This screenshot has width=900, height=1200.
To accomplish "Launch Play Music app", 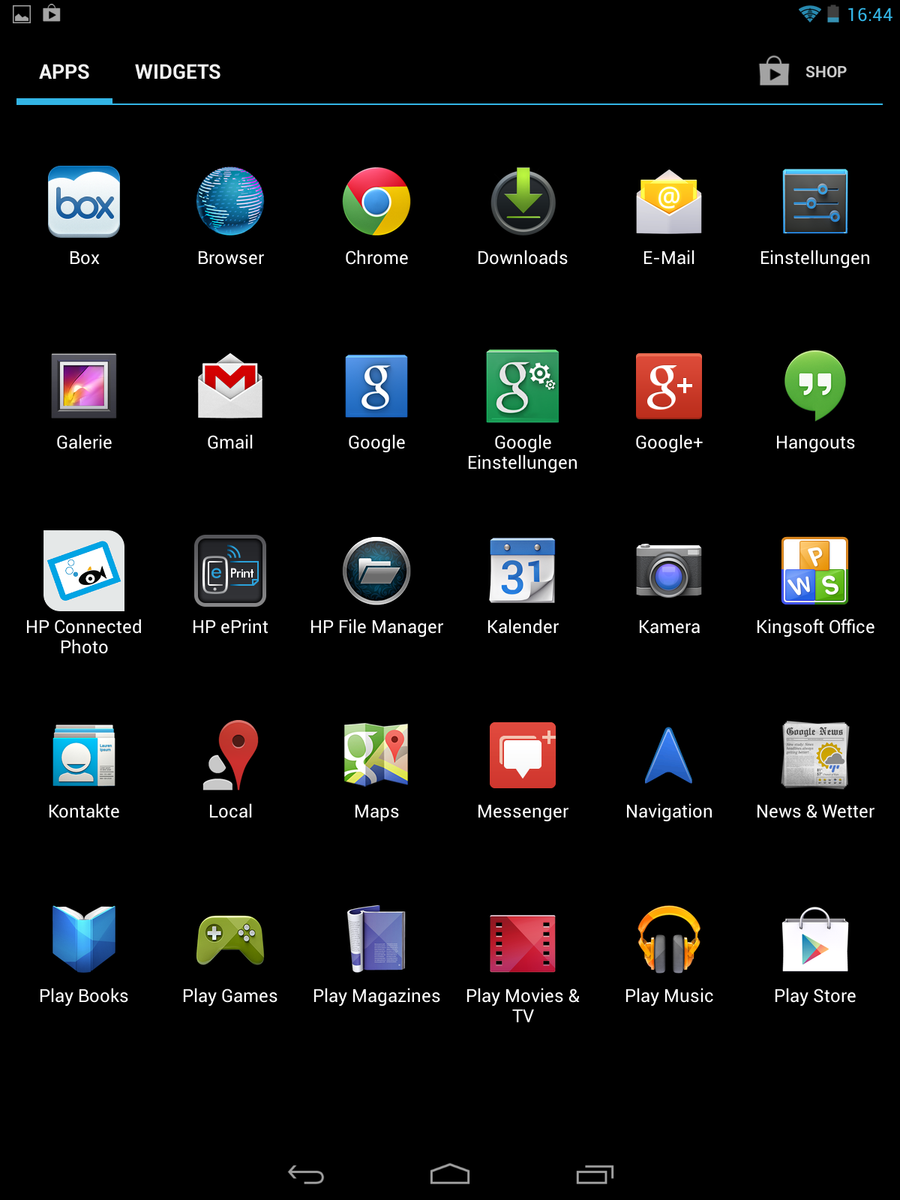I will pos(668,940).
